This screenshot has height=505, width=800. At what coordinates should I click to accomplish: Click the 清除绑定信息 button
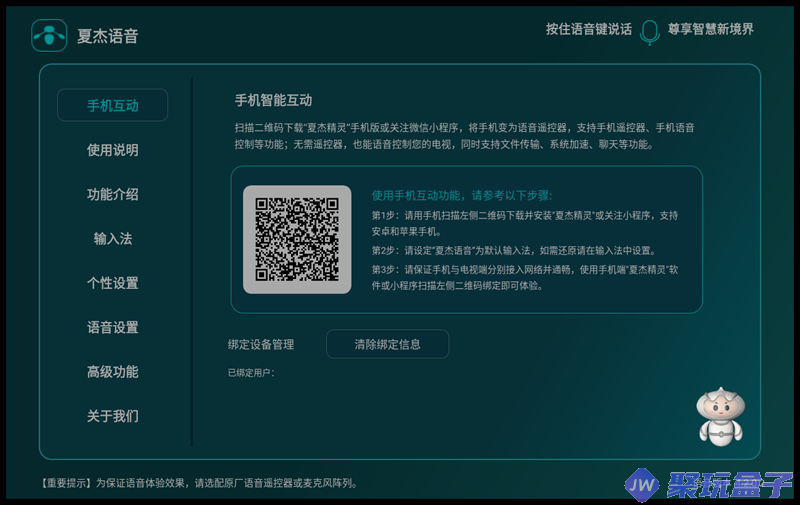pyautogui.click(x=388, y=344)
